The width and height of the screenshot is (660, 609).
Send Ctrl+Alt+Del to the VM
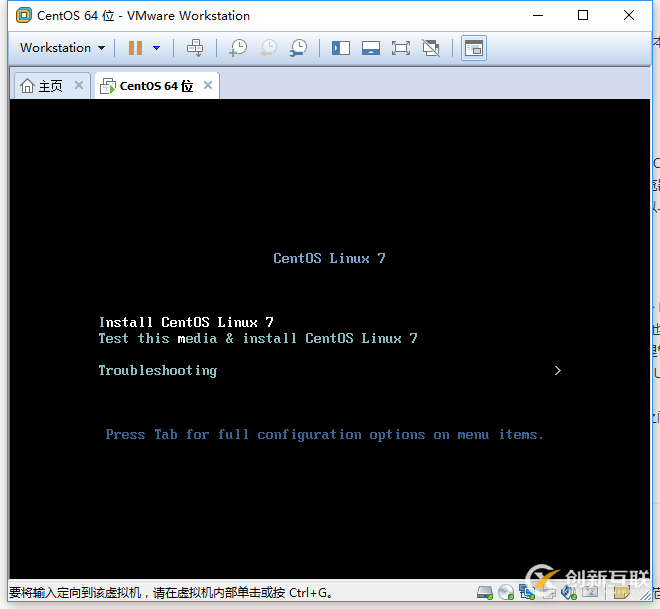pos(195,48)
